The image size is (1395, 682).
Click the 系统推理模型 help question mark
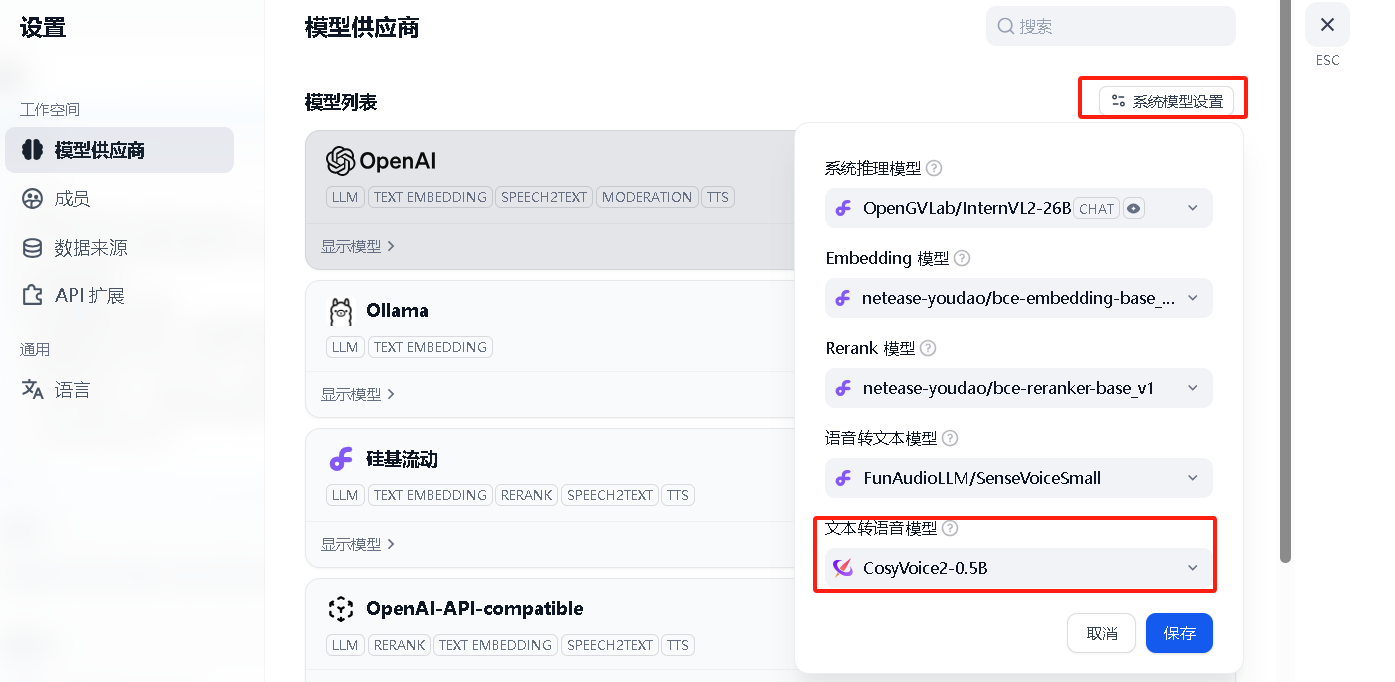click(x=934, y=168)
